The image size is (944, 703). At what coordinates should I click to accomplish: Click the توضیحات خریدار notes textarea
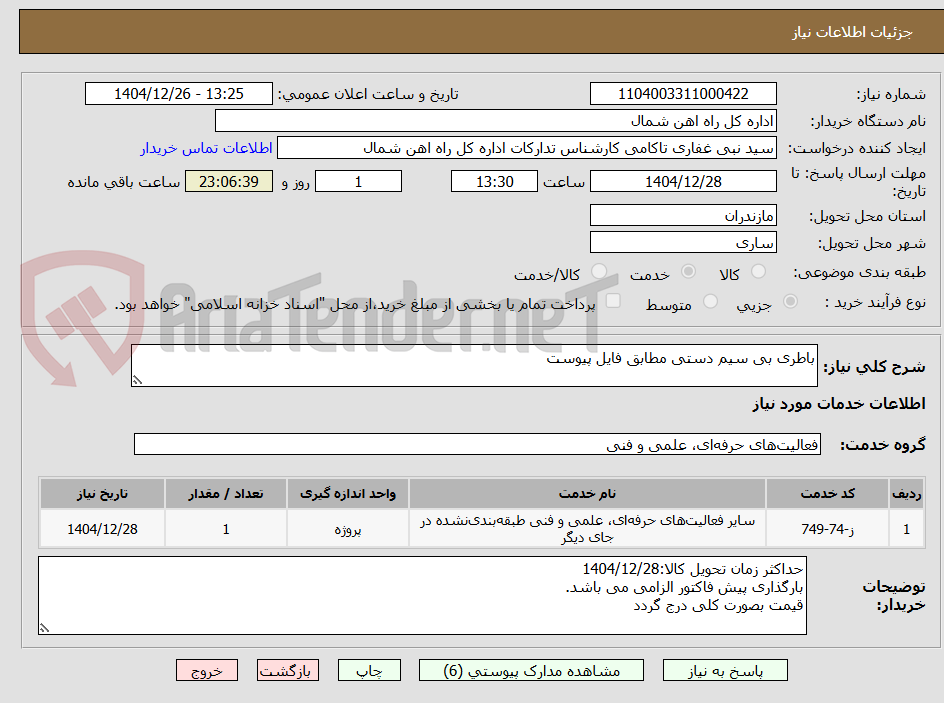coord(422,595)
